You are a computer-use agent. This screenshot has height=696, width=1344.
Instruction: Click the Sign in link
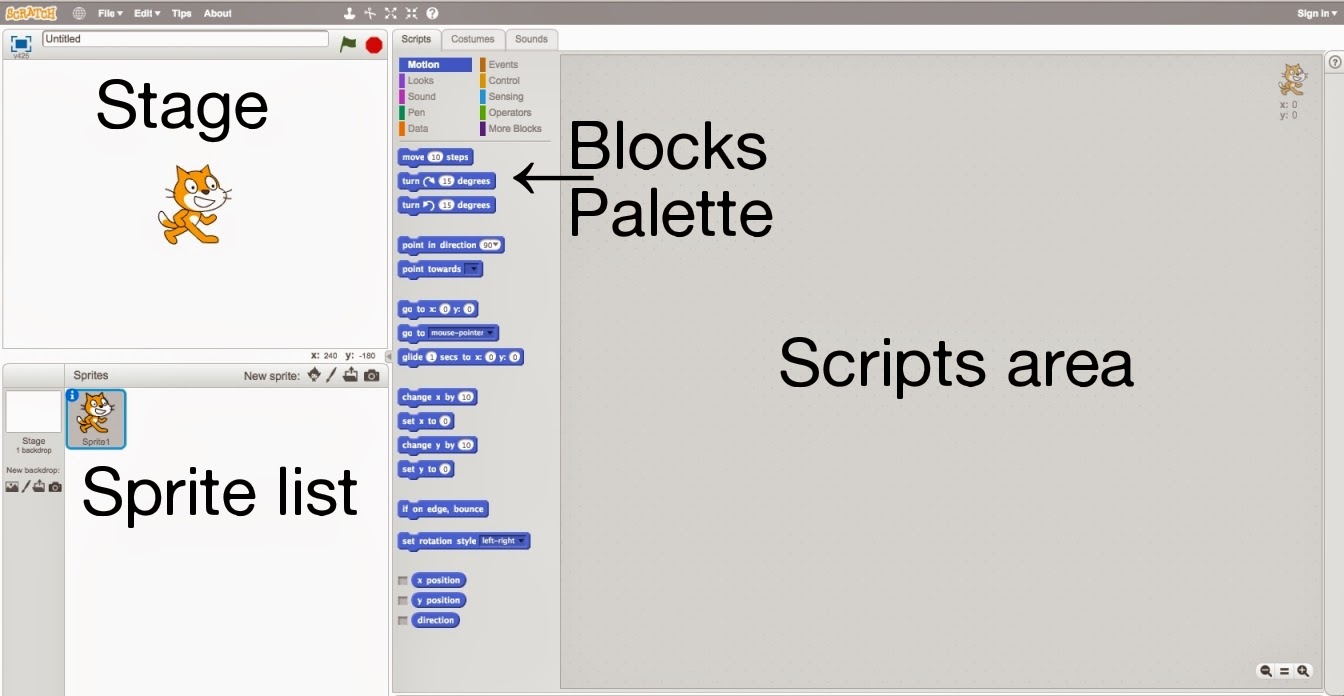point(1314,13)
